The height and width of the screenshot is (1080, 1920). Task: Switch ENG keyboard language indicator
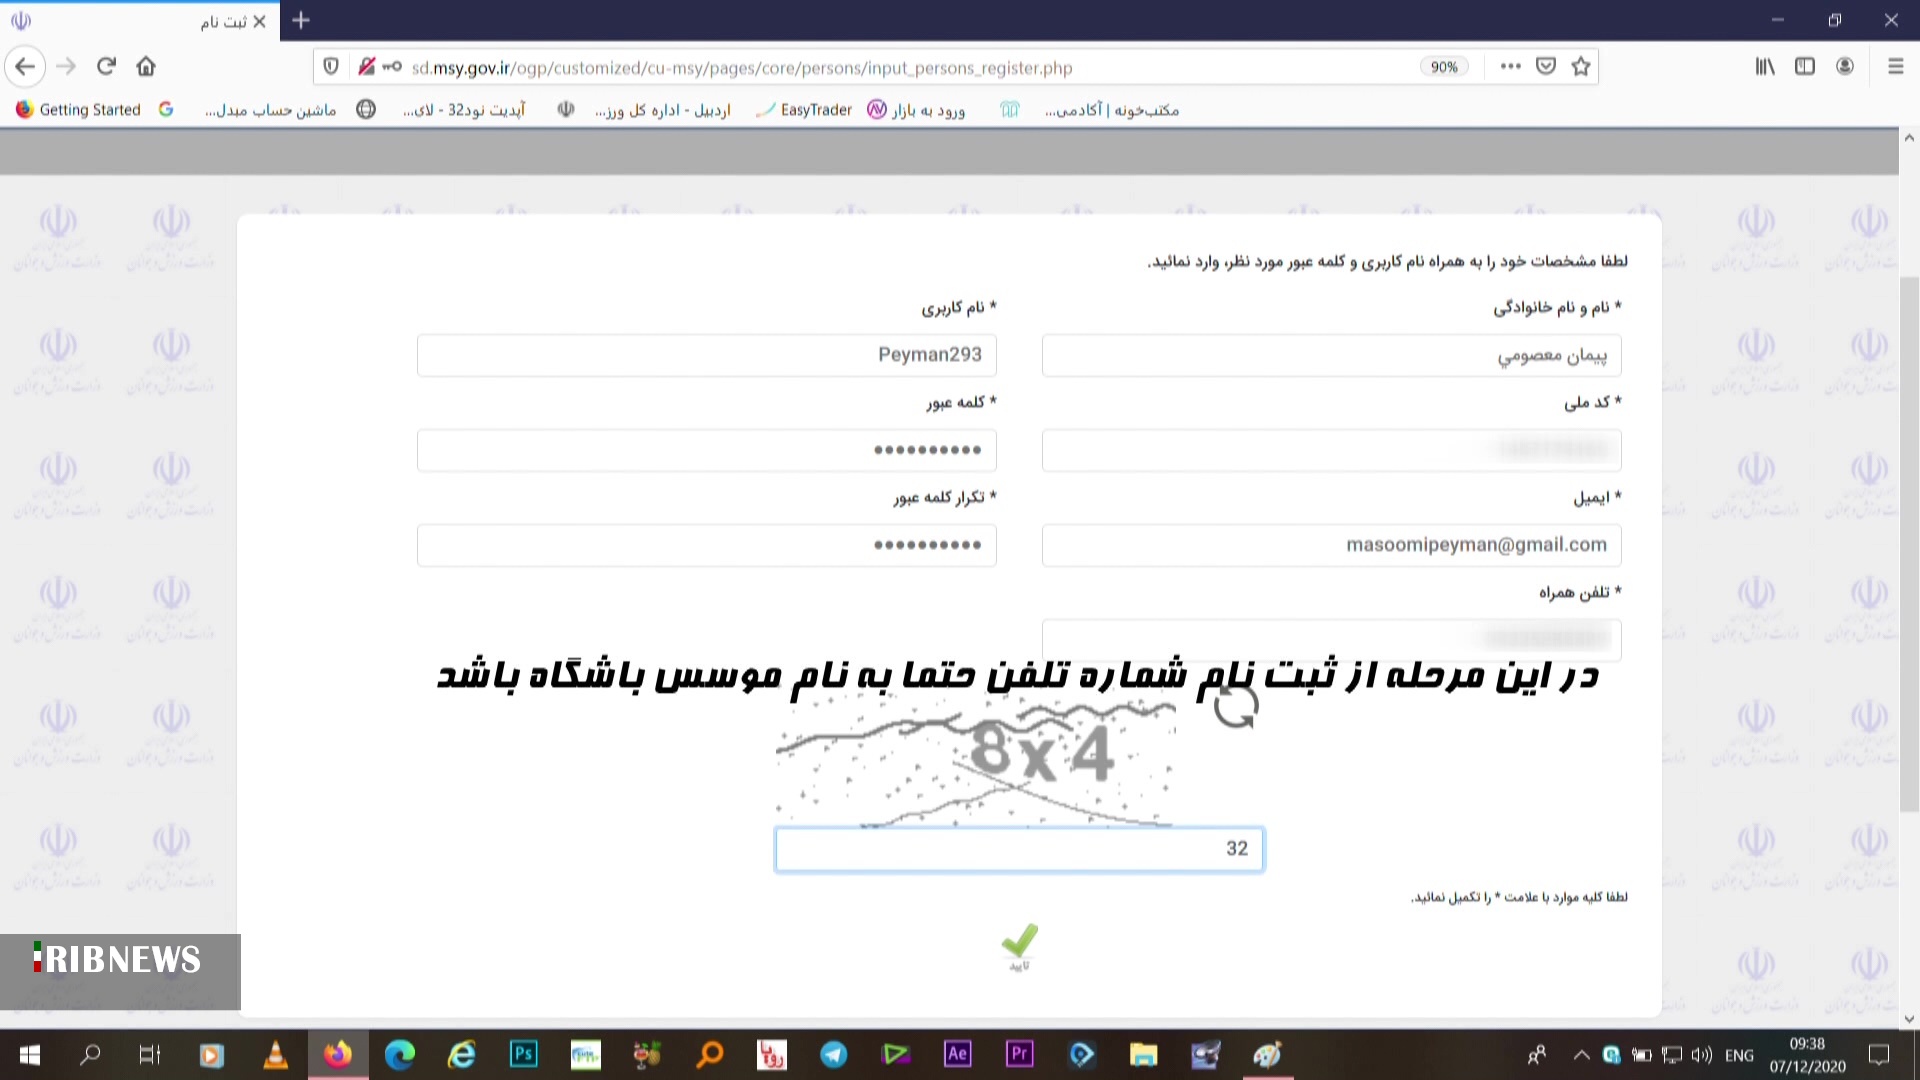tap(1739, 1055)
